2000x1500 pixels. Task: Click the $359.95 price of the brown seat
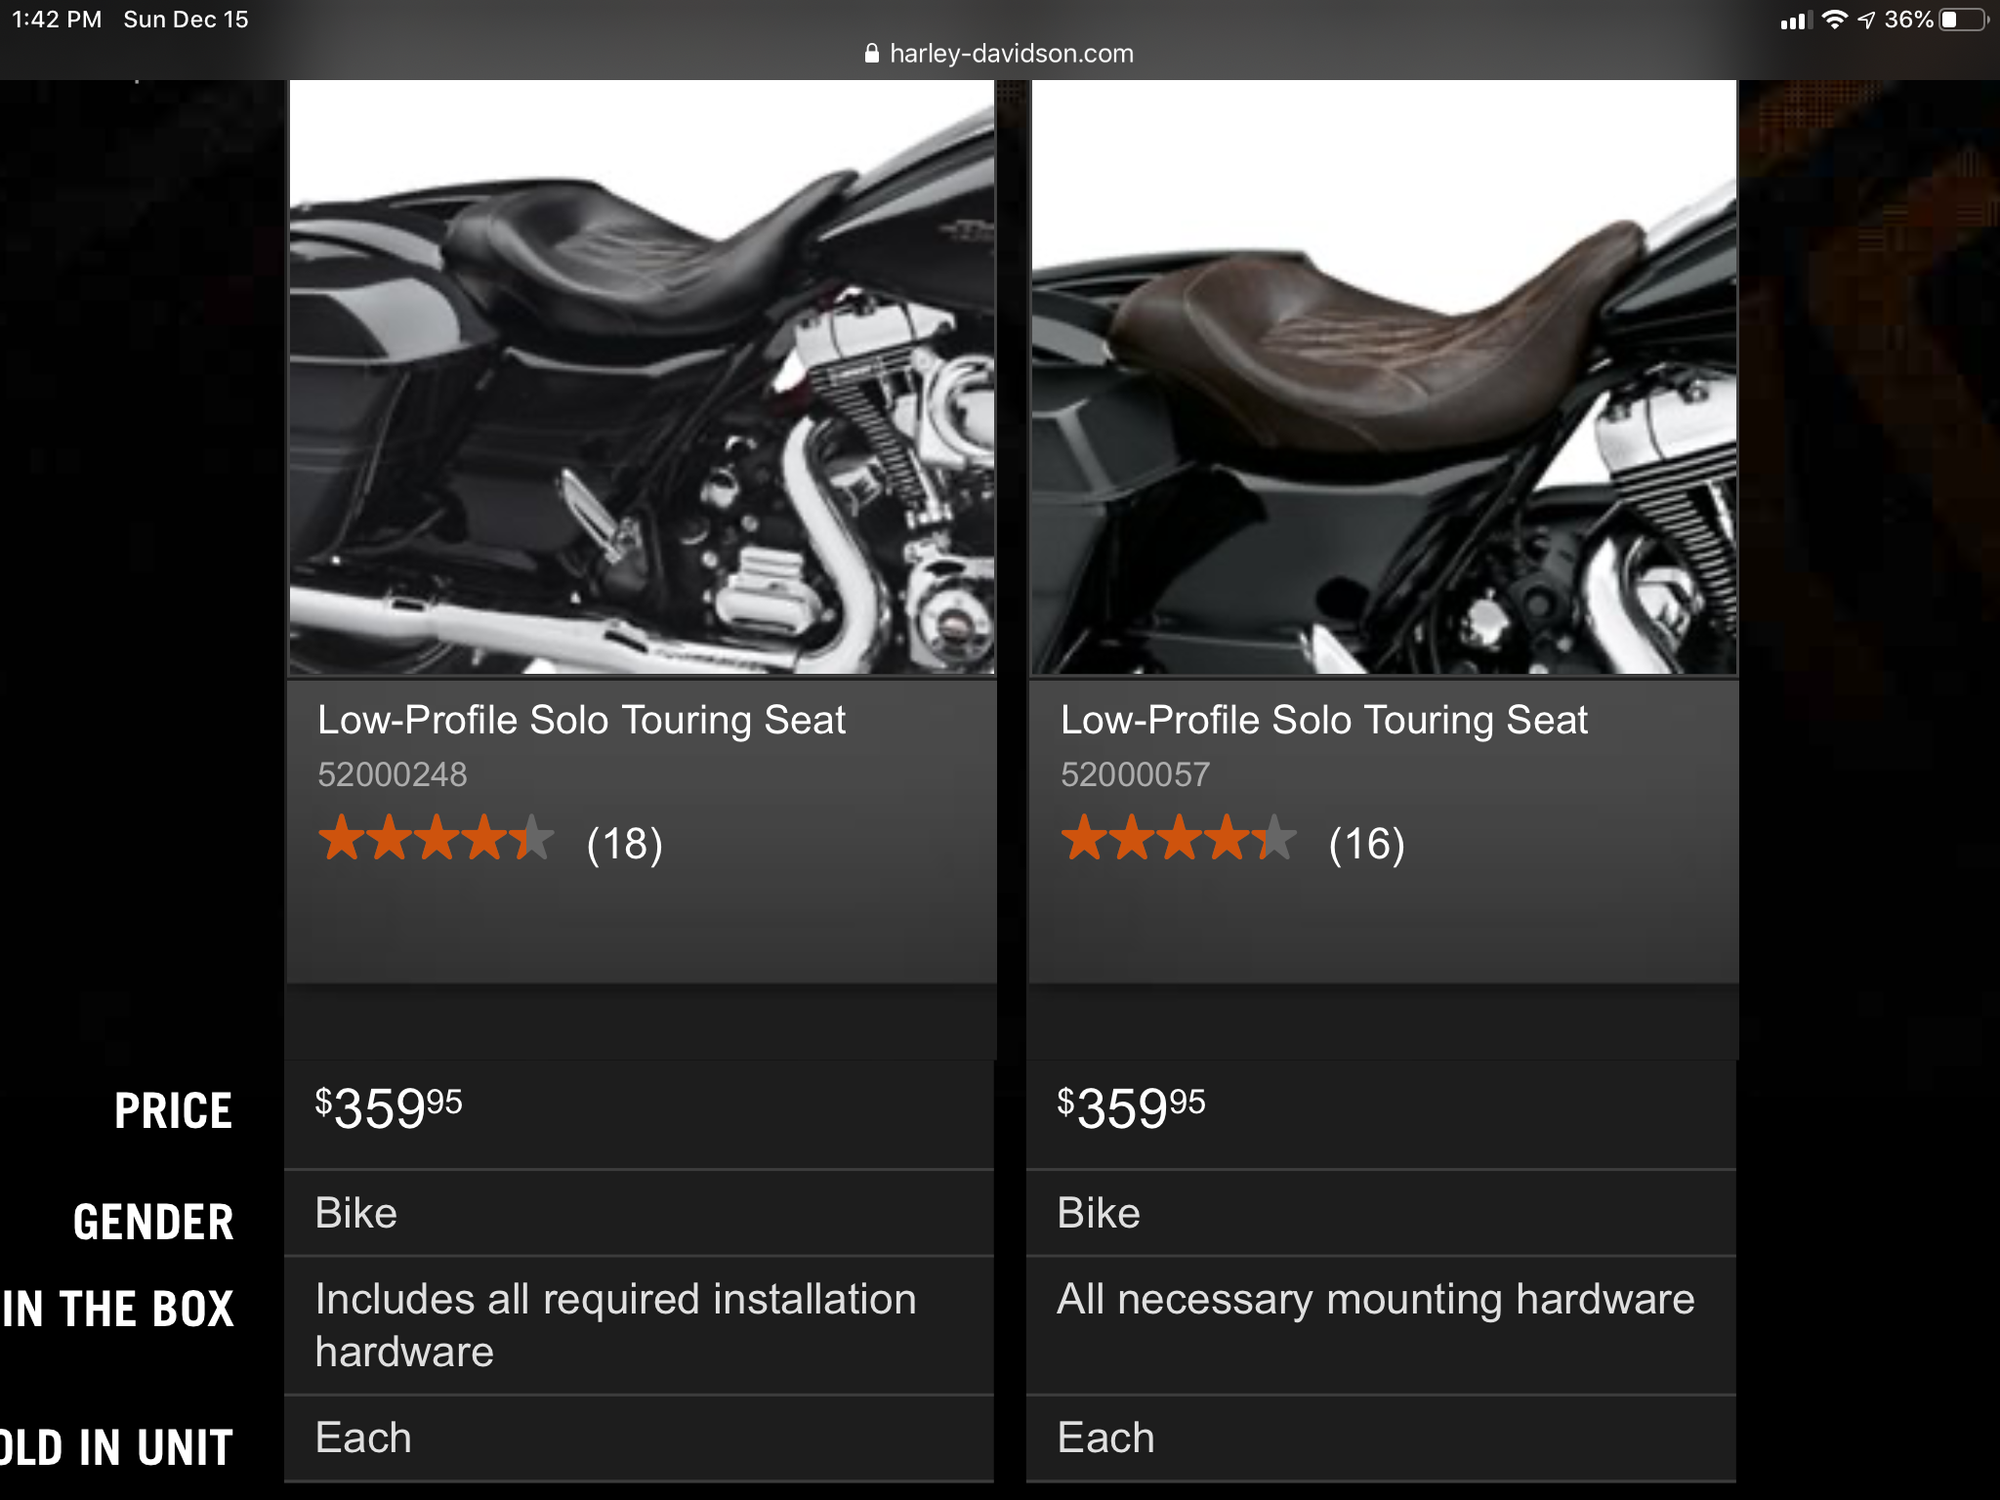[1131, 1108]
